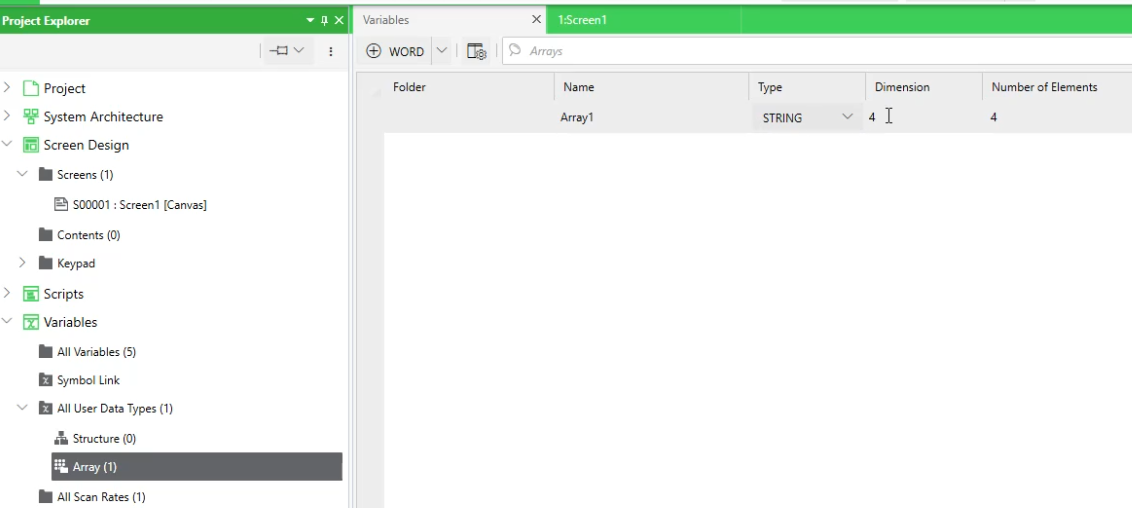Select Symbol Link in the tree

88,380
